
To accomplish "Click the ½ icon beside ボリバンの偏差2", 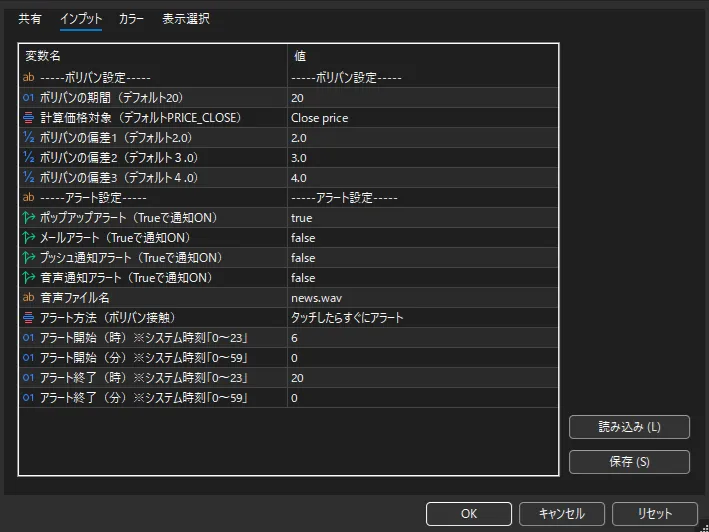I will coord(28,157).
